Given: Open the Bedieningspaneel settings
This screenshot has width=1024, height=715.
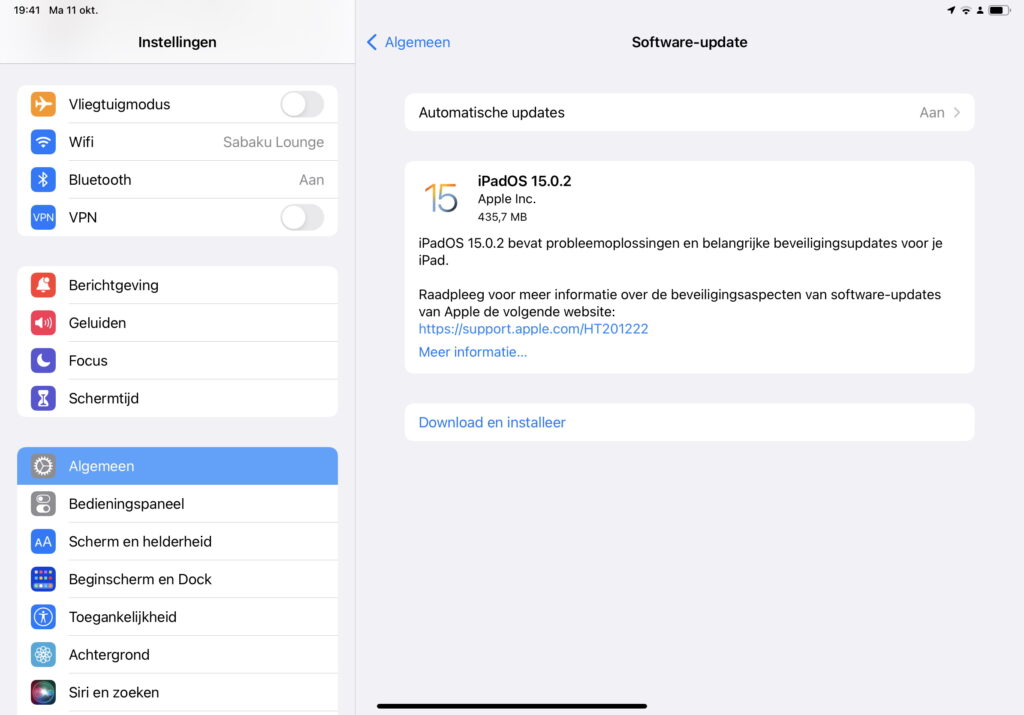Looking at the screenshot, I should point(126,504).
